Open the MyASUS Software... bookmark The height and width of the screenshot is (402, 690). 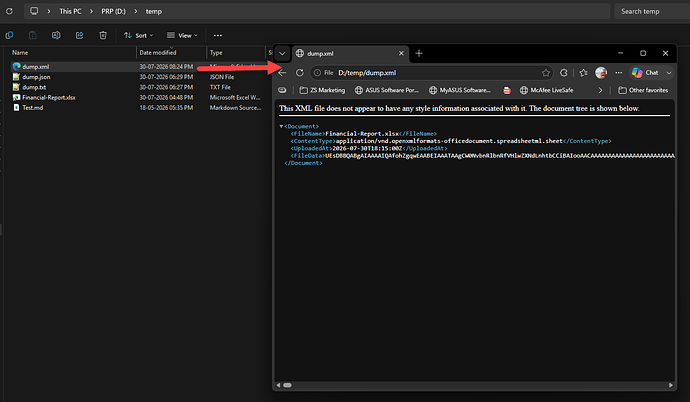coord(460,90)
